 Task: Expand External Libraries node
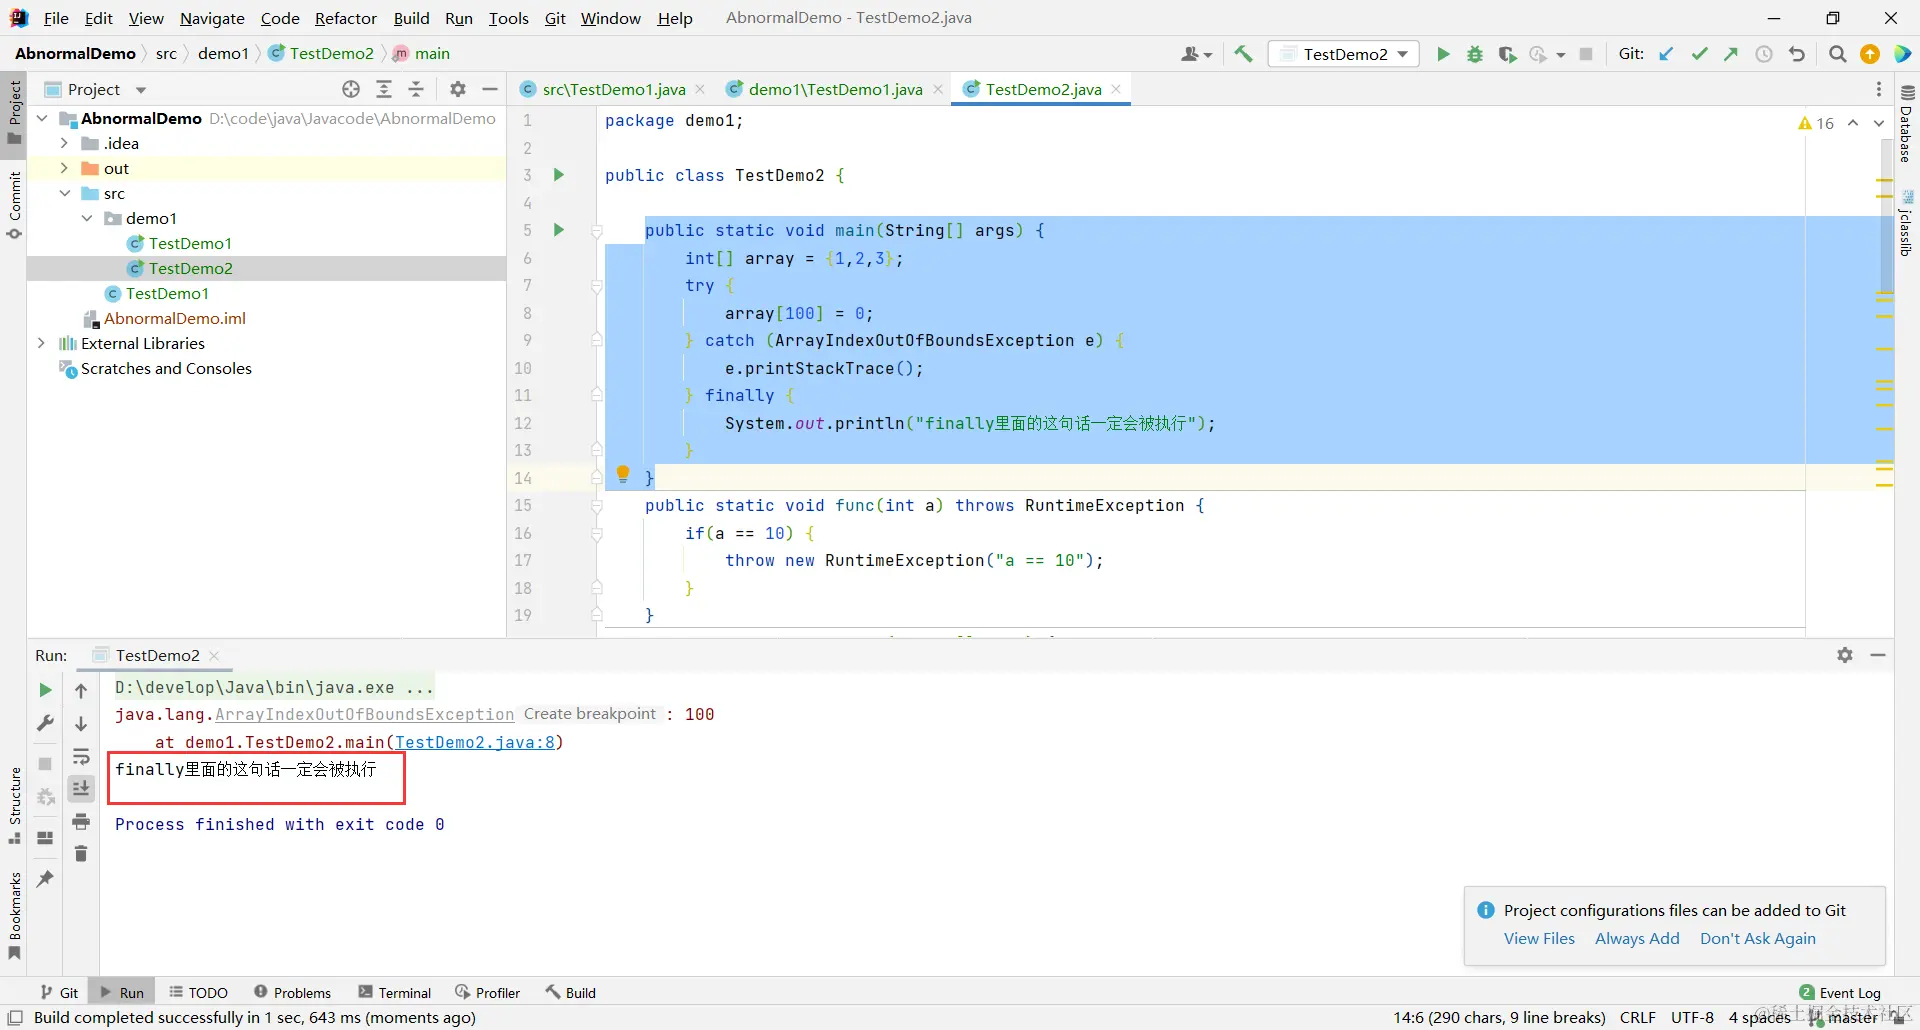click(x=42, y=343)
